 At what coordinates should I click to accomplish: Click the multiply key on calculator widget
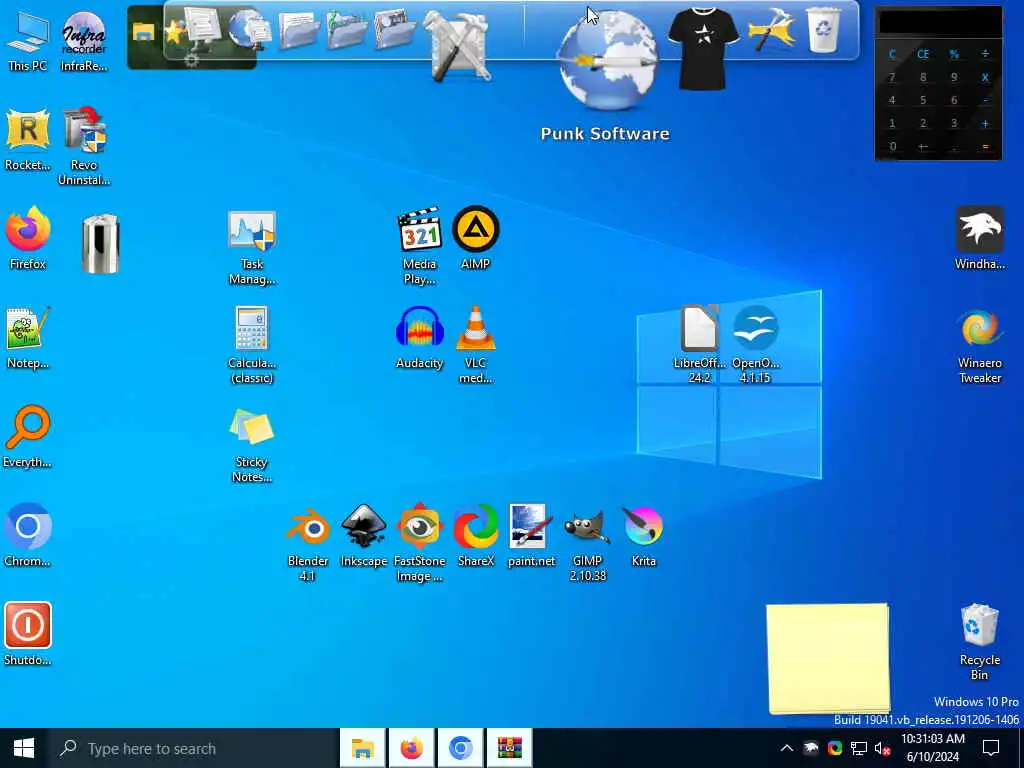985,78
